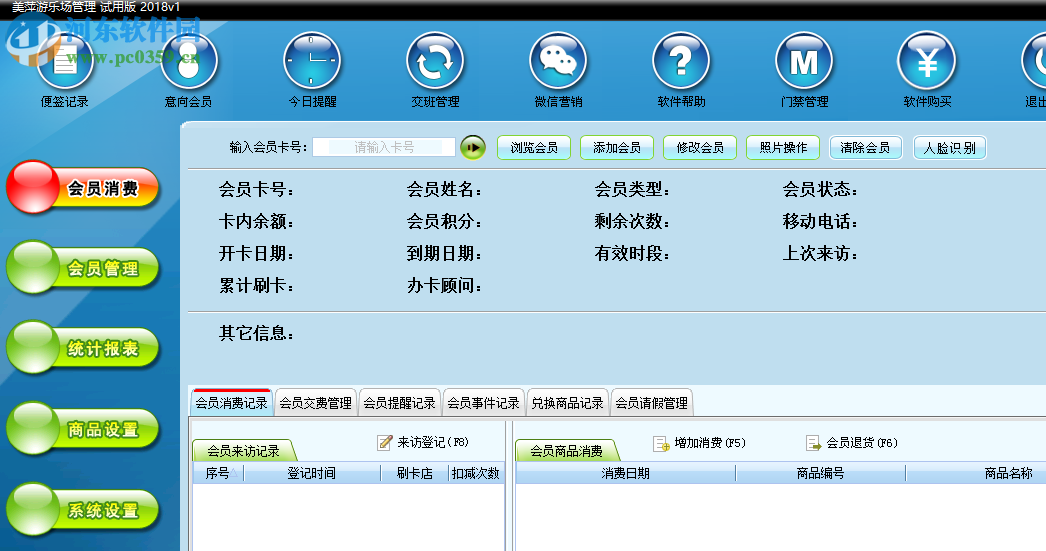1046x551 pixels.
Task: Open the 交班管理 shift handover icon
Action: [x=435, y=61]
